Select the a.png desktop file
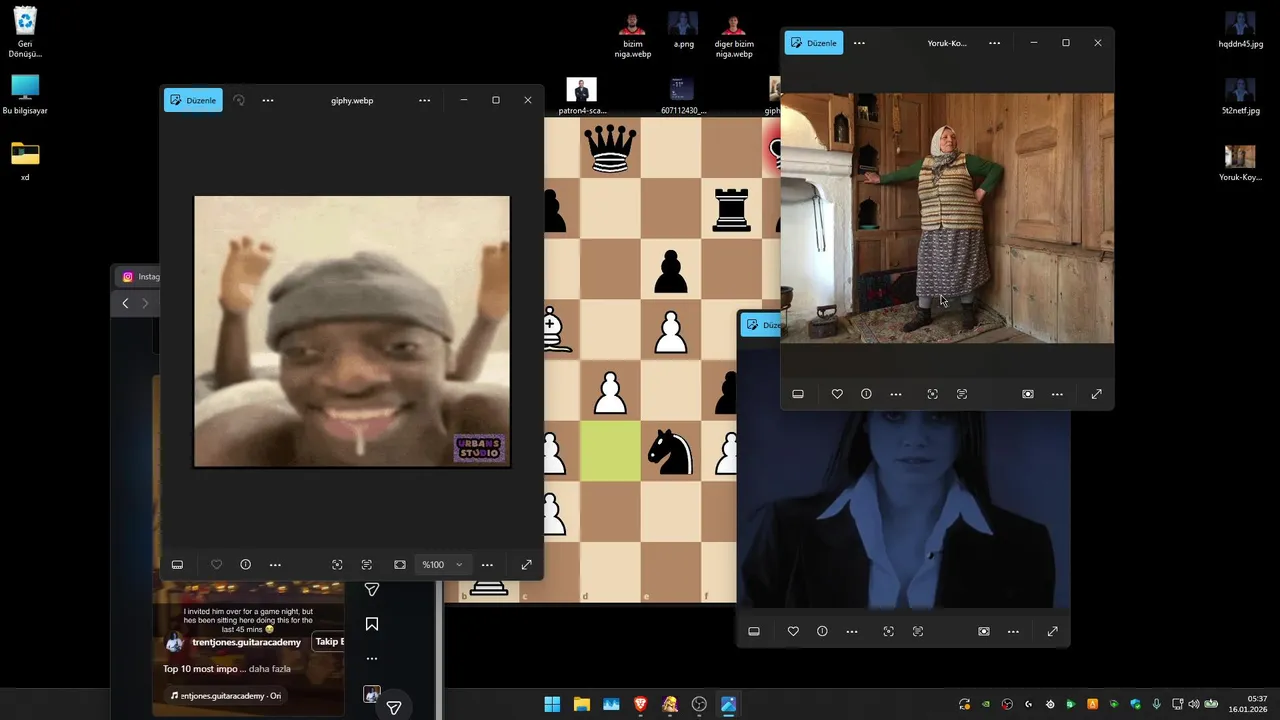 [x=683, y=32]
